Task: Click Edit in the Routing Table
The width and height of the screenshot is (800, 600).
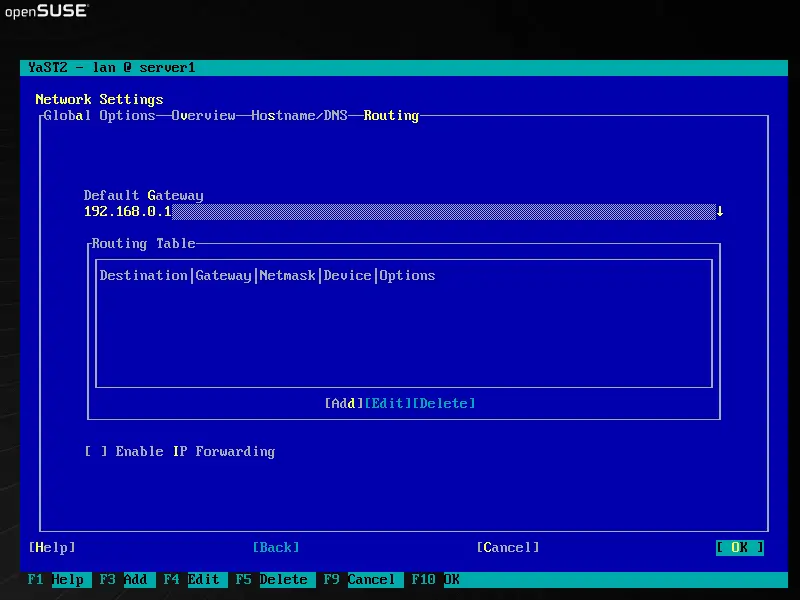Action: (388, 404)
